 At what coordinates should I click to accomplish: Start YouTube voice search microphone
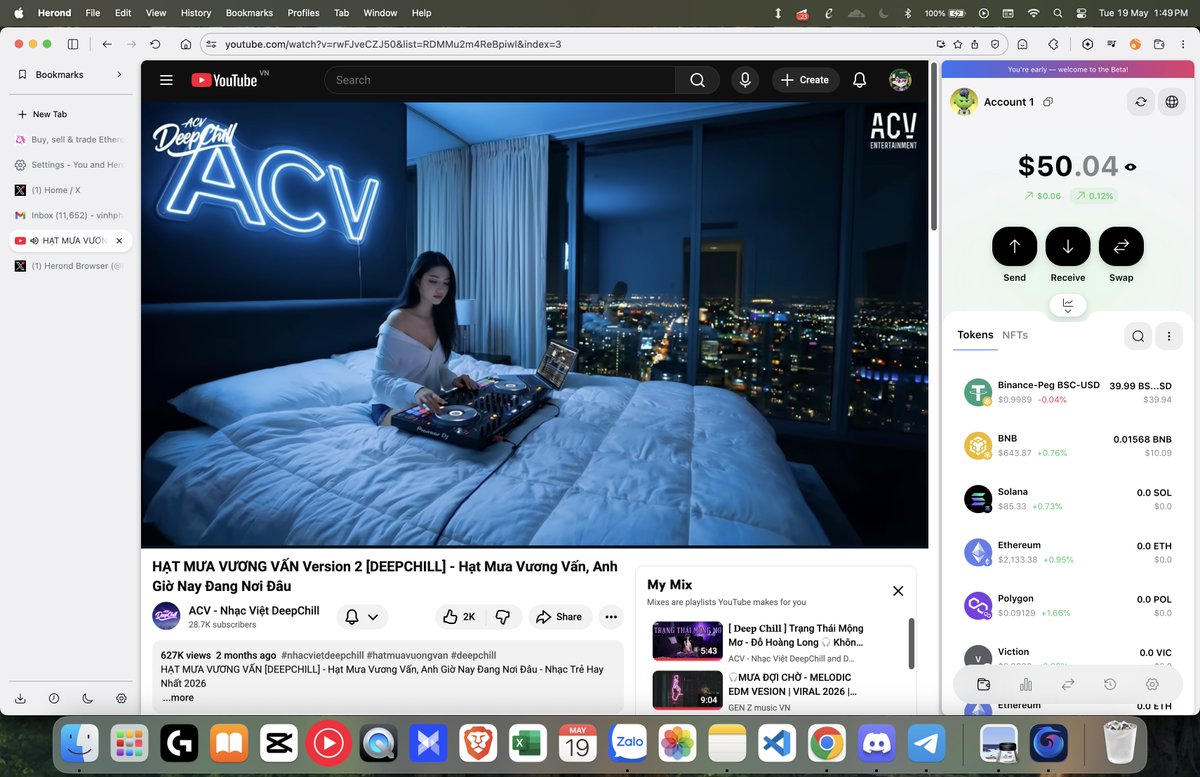click(x=744, y=80)
